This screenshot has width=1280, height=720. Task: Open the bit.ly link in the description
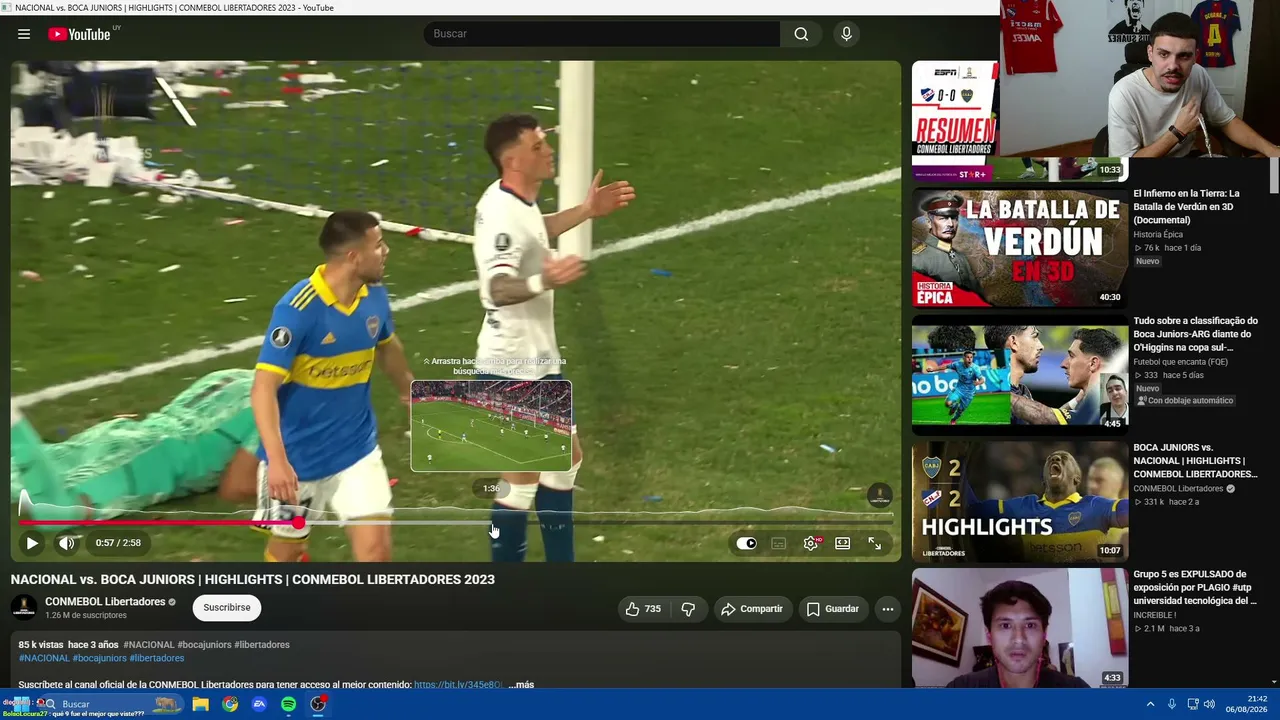458,685
